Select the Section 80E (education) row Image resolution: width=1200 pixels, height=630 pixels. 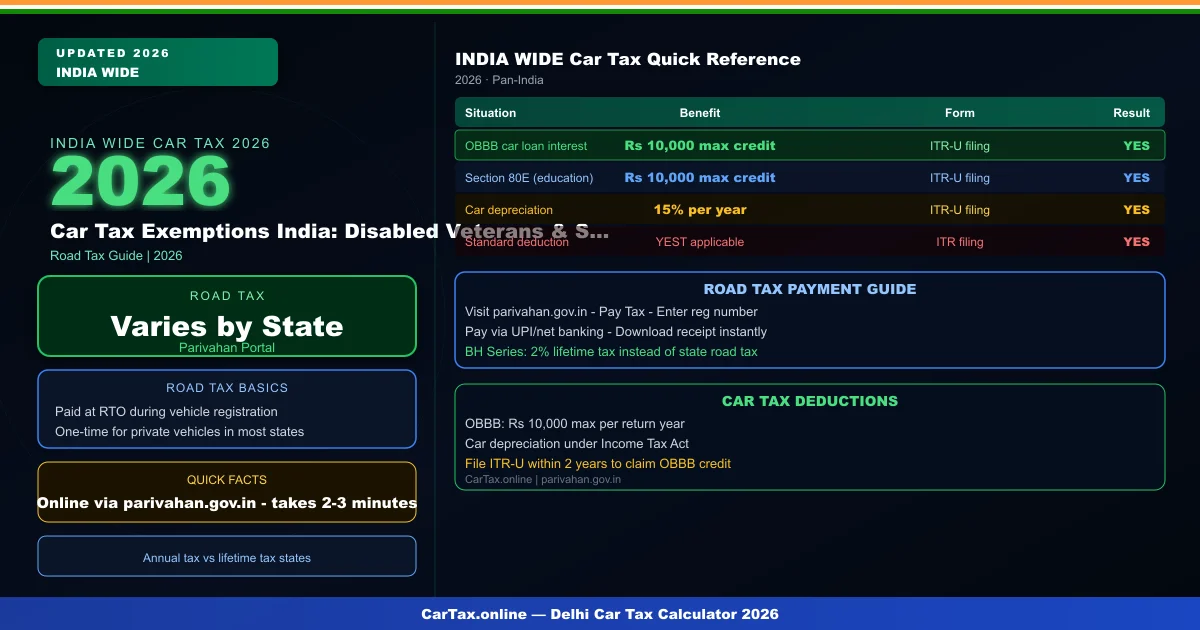point(810,177)
